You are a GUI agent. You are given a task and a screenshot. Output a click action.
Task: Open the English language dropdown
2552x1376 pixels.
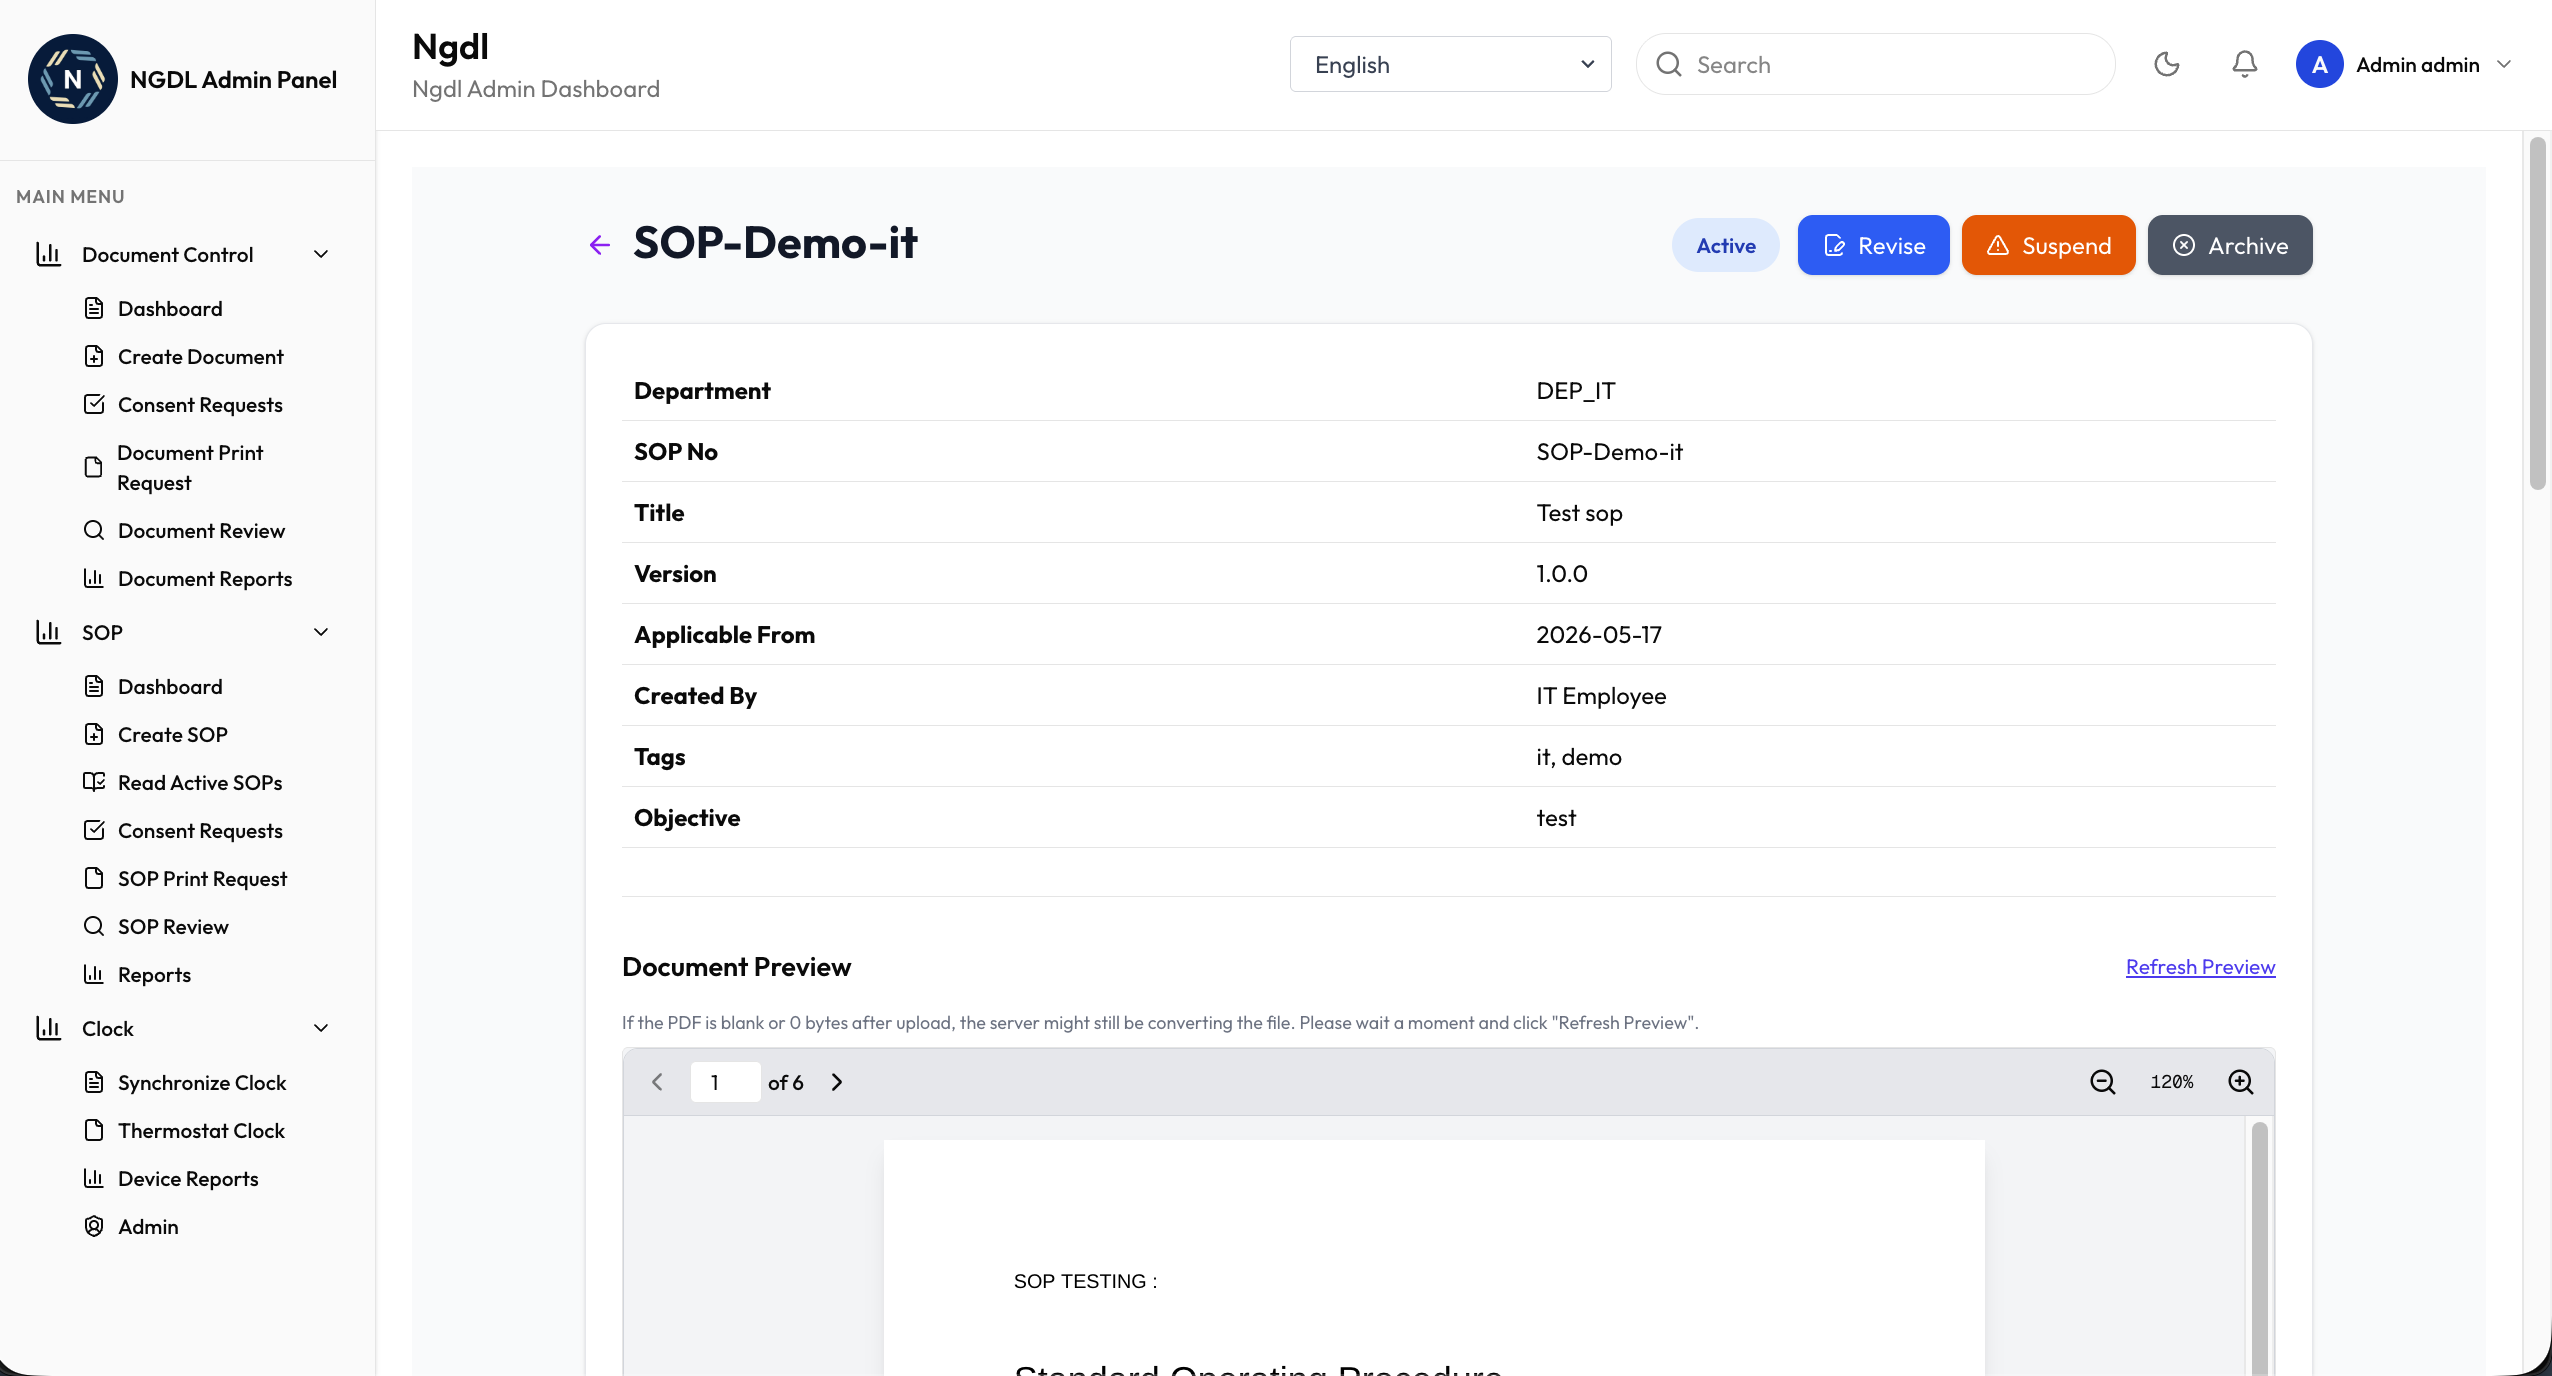point(1450,64)
